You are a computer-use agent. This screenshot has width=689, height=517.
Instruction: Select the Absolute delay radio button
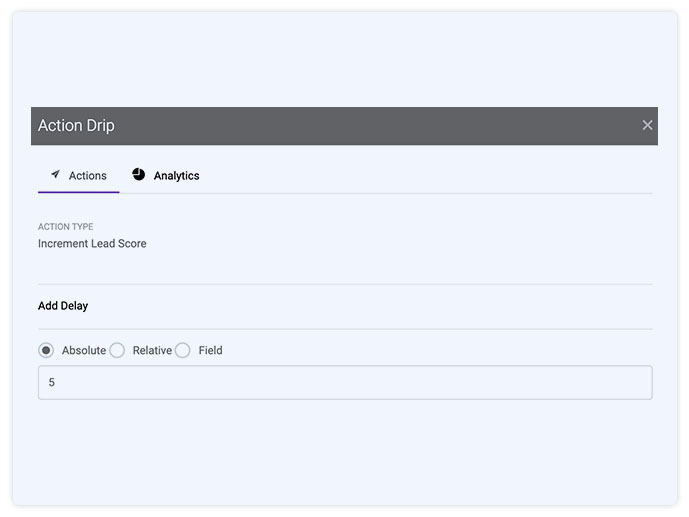[x=46, y=350]
